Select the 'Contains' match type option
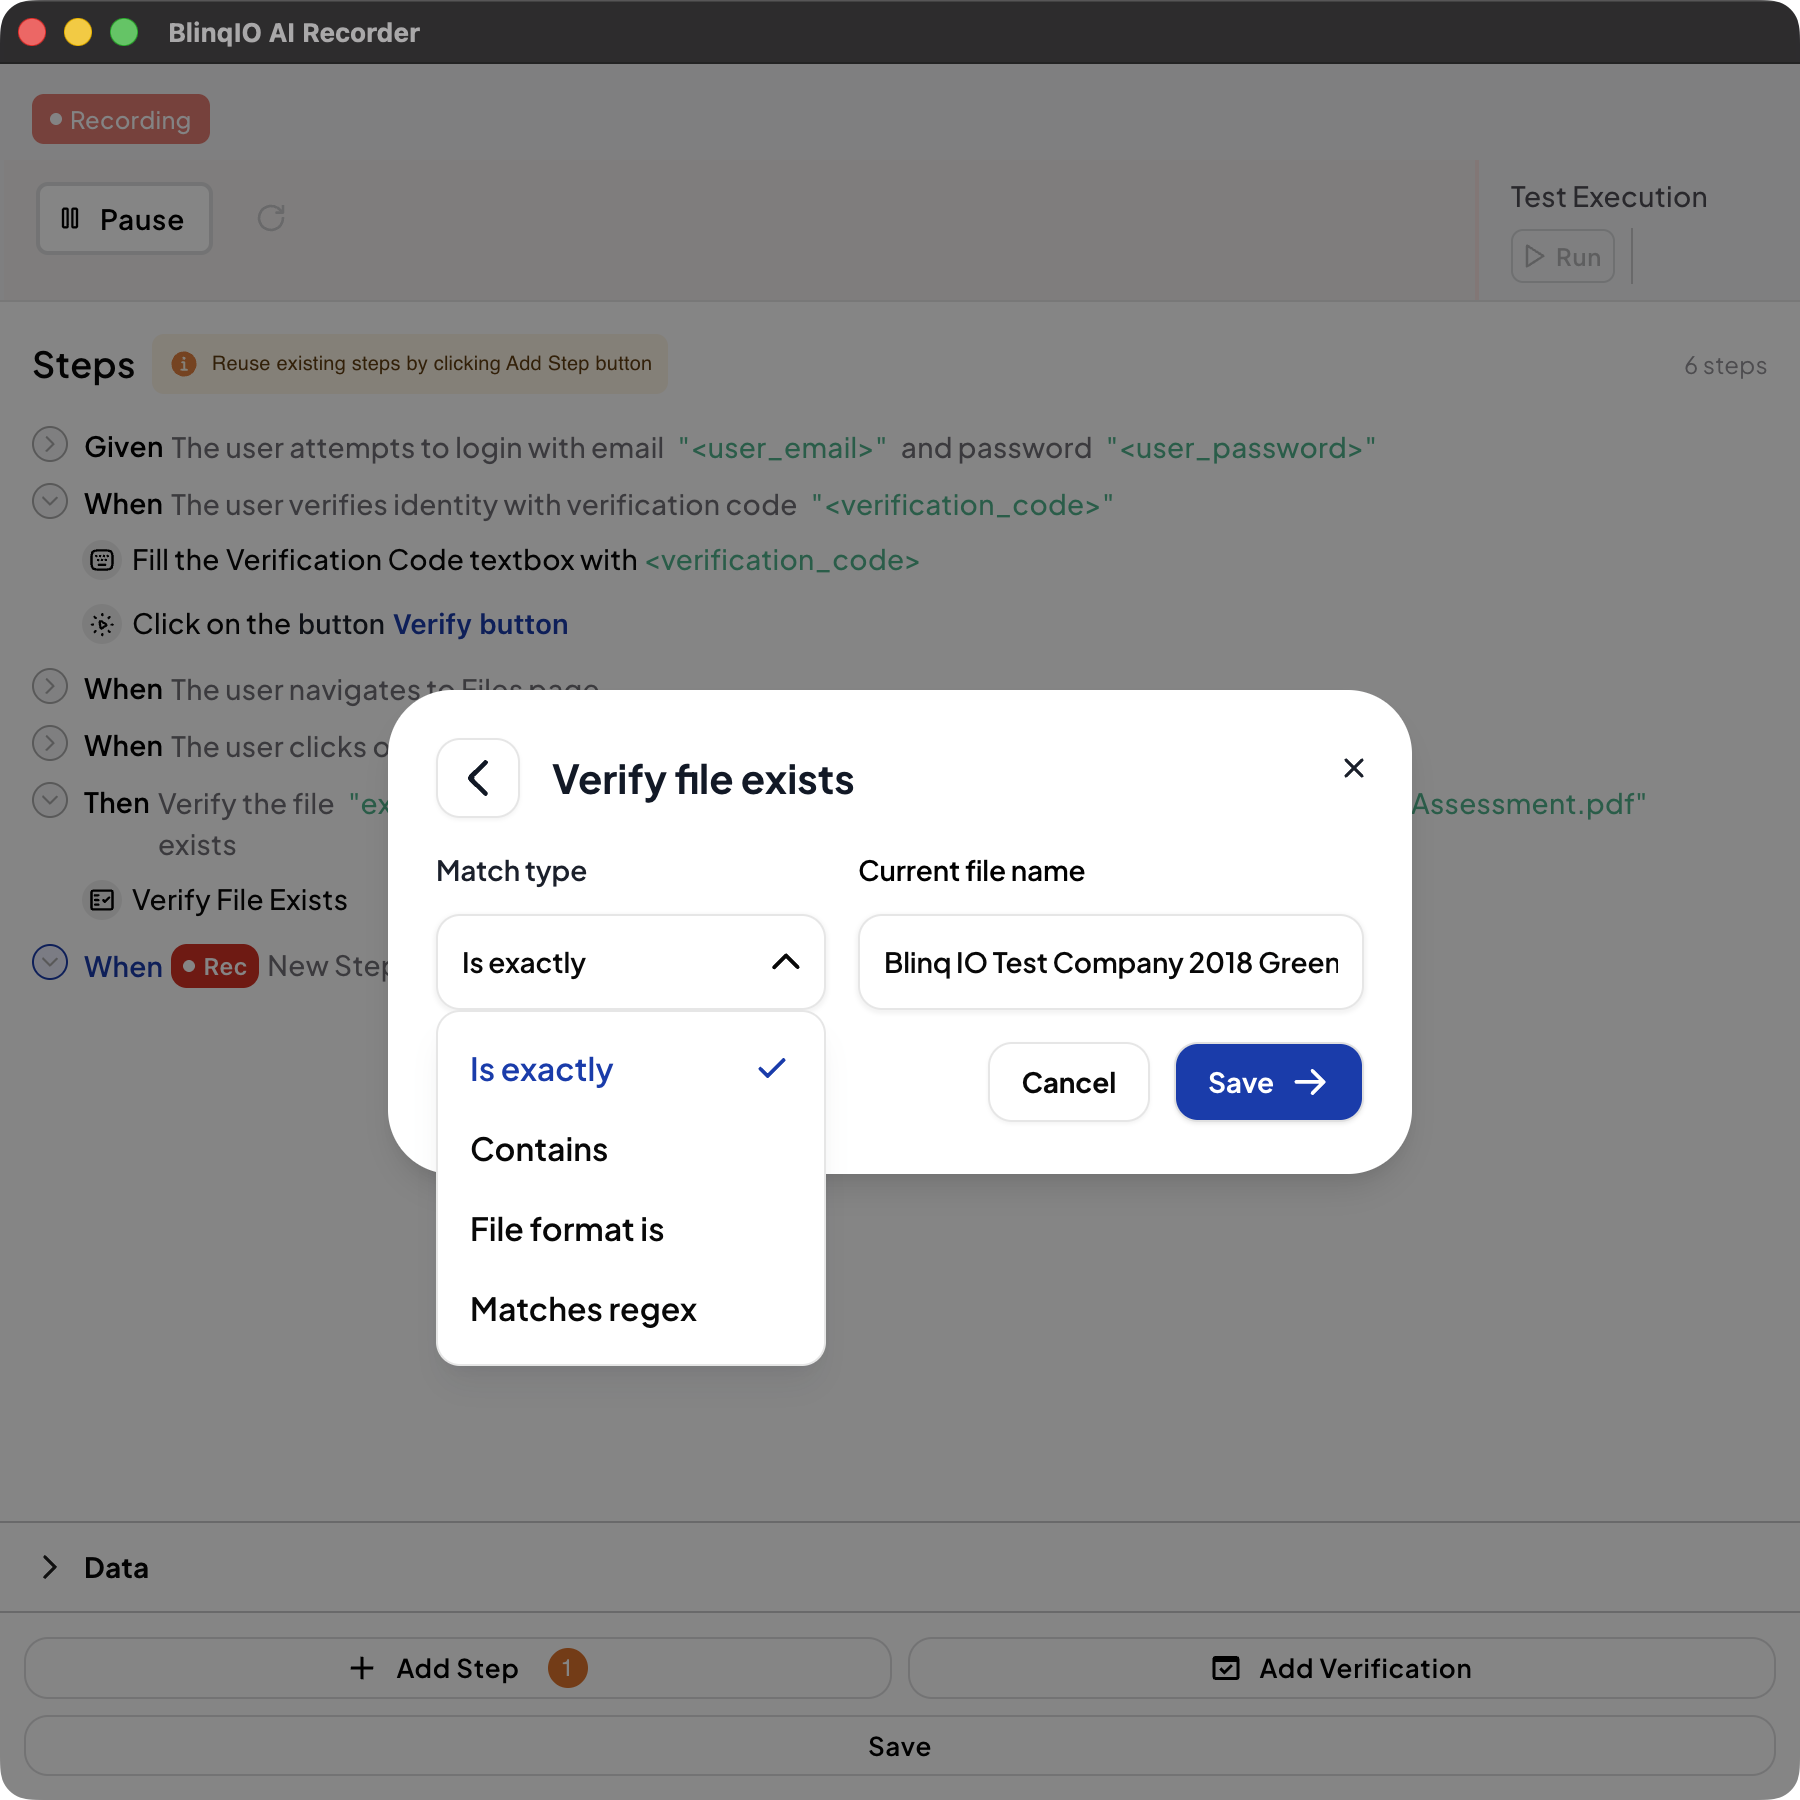Screen dimensions: 1800x1800 coord(539,1150)
